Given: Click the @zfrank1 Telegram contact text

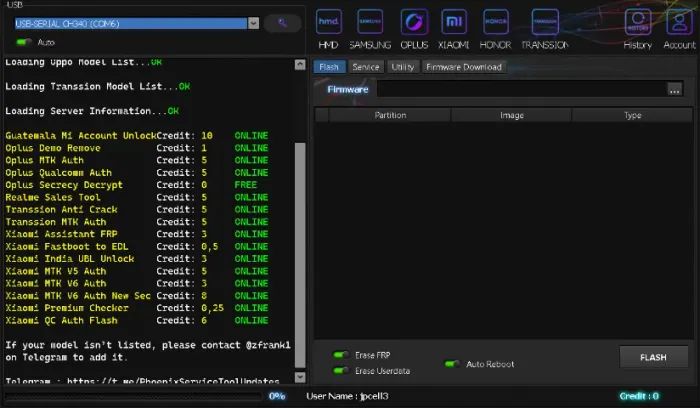Looking at the screenshot, I should point(268,345).
